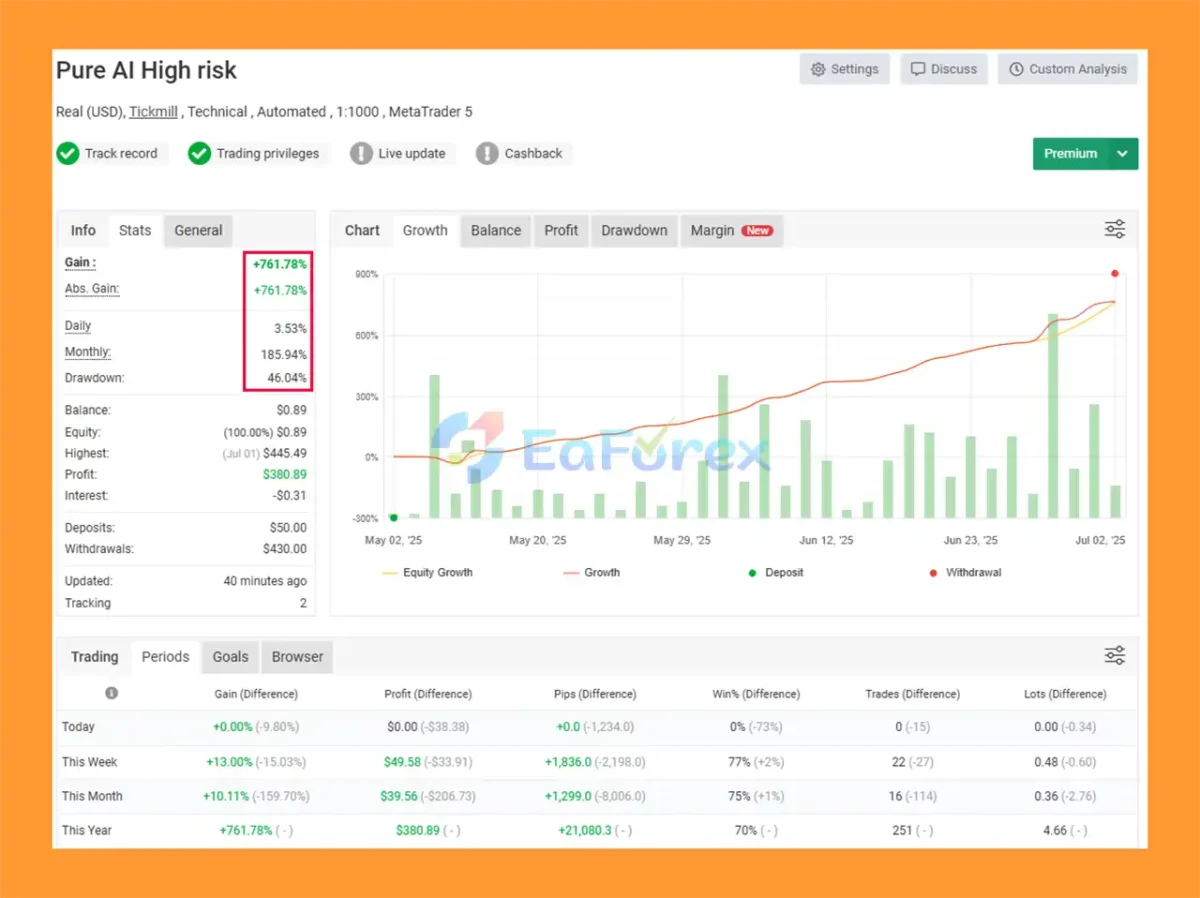Click the info icon in periods table header
The width and height of the screenshot is (1200, 898).
point(111,693)
